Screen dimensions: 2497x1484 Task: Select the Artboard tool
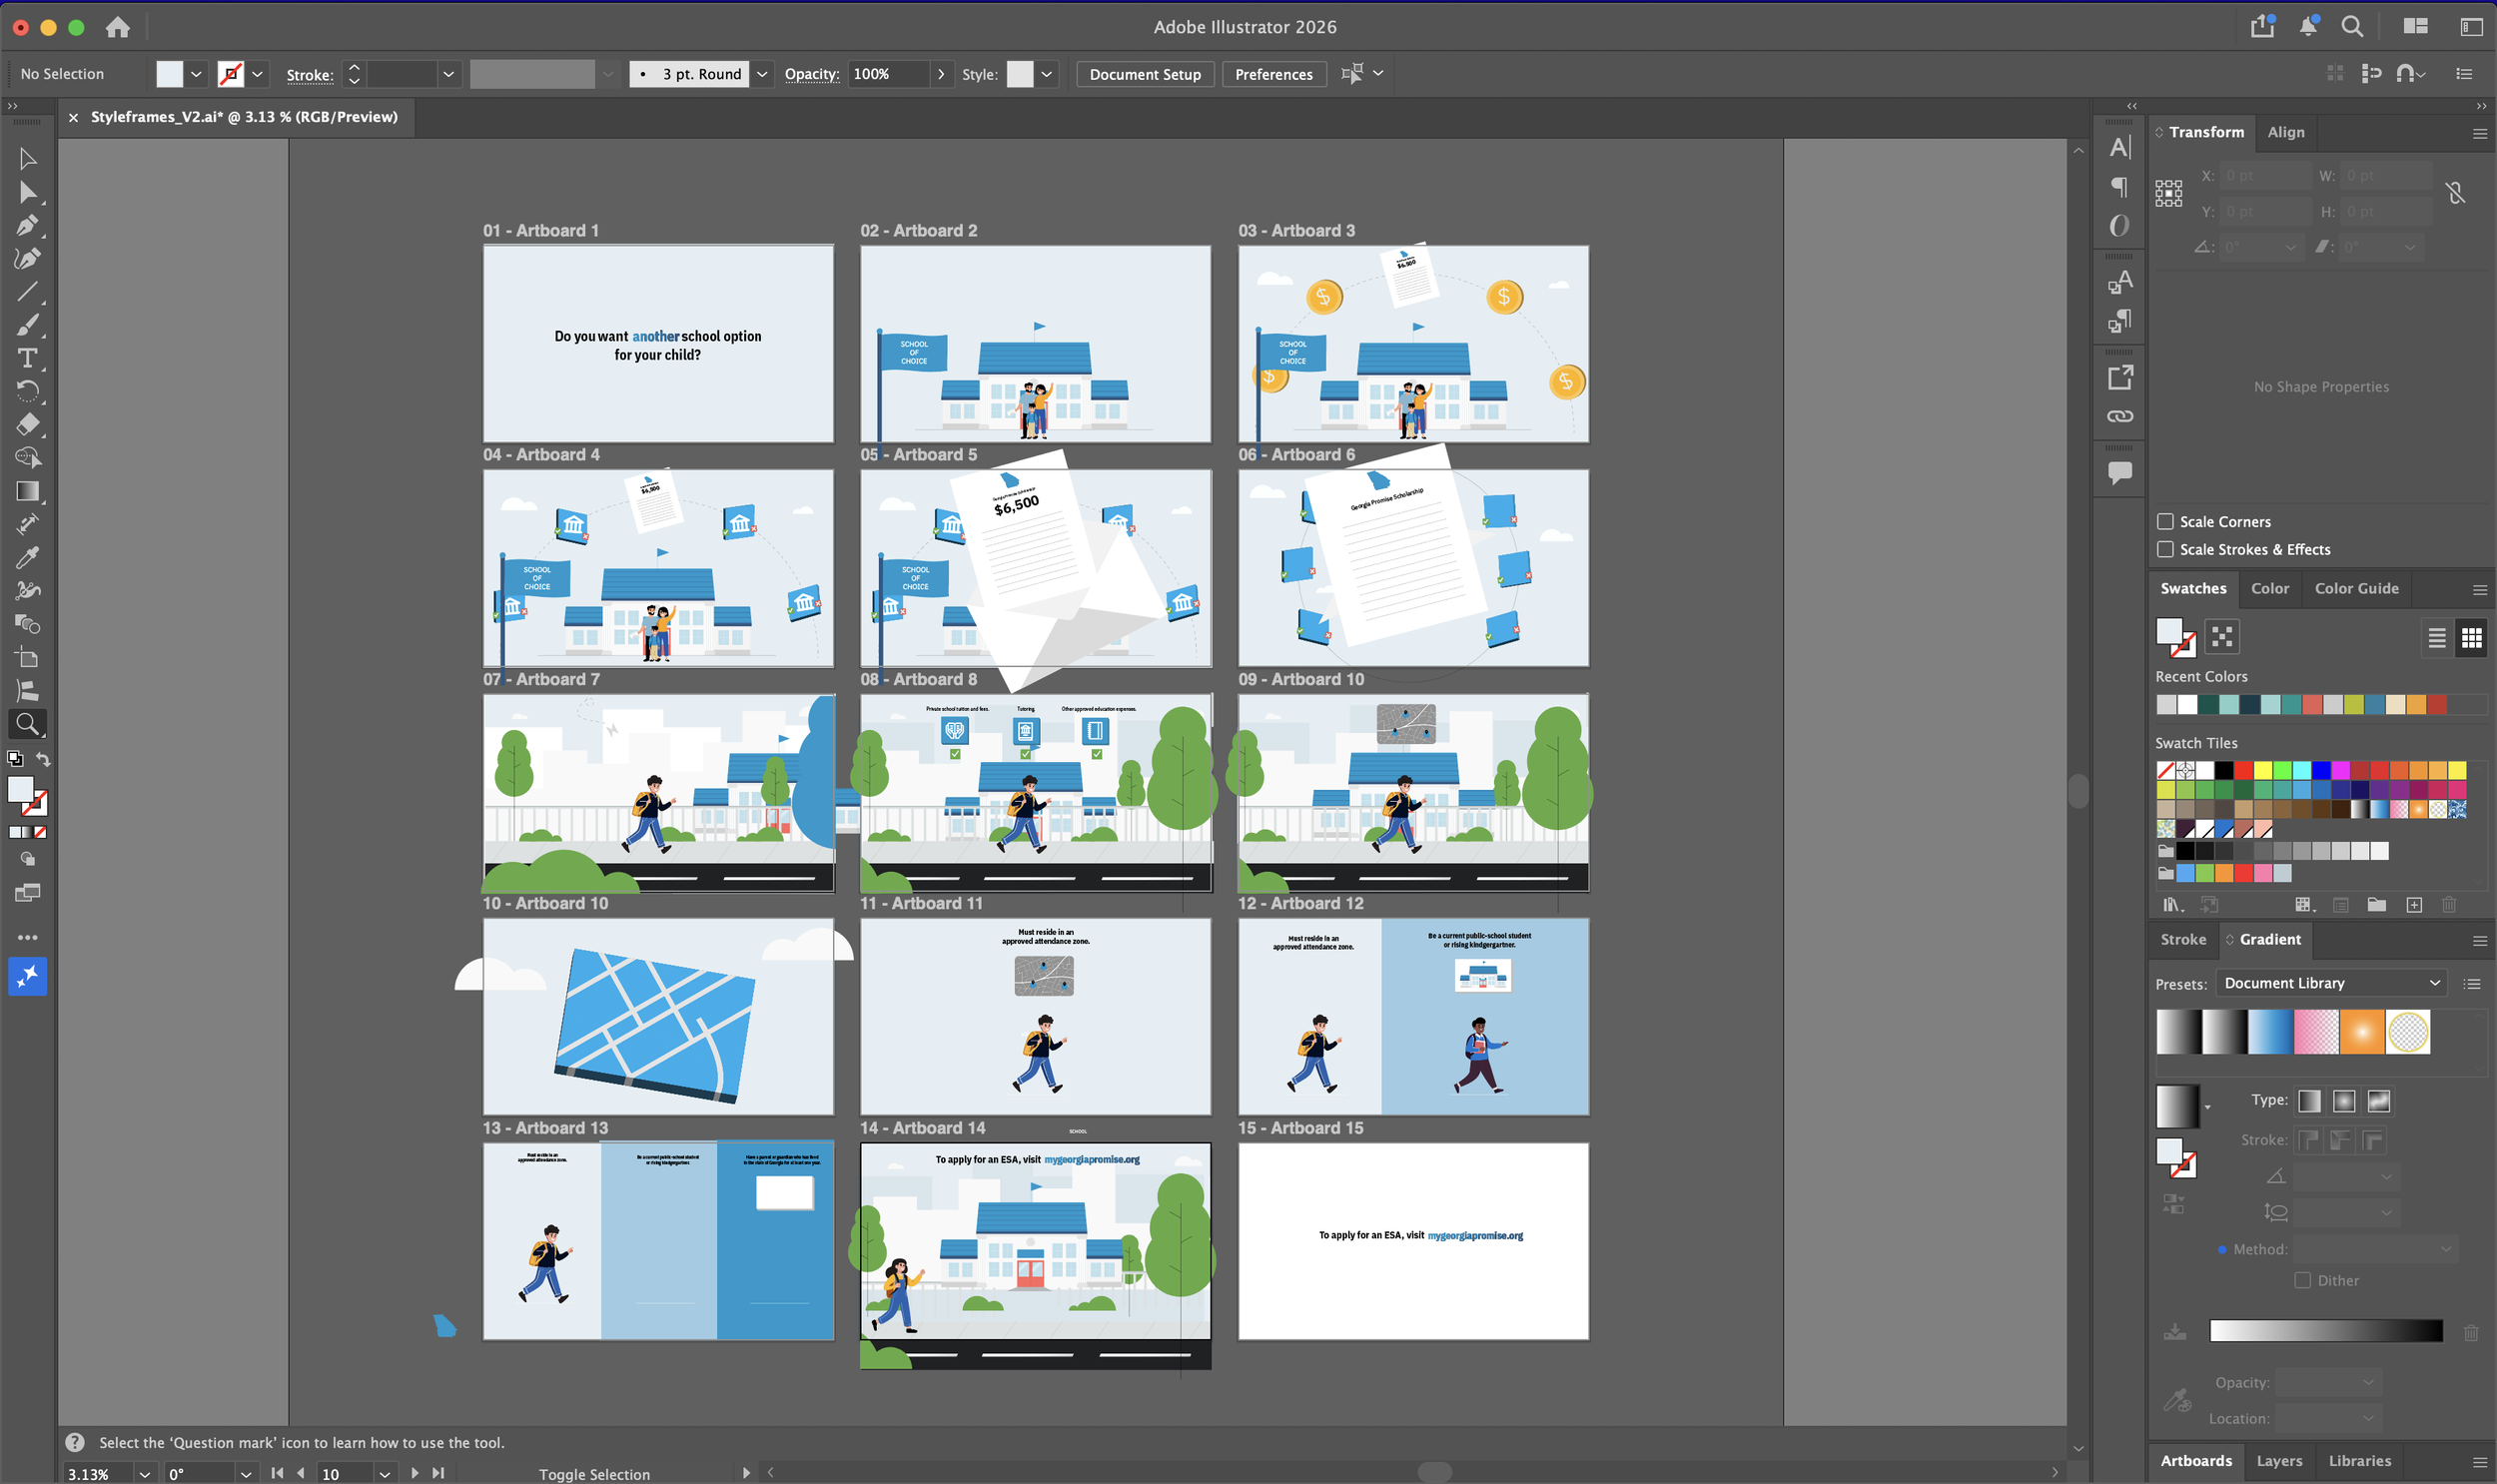[28, 657]
